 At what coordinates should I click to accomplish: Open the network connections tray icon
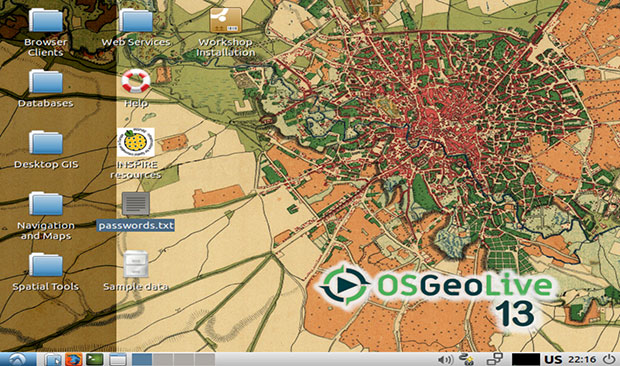pyautogui.click(x=494, y=359)
